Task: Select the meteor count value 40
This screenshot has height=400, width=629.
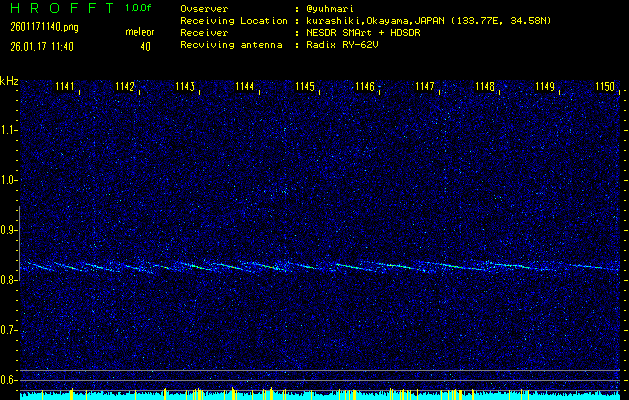Action: (145, 46)
